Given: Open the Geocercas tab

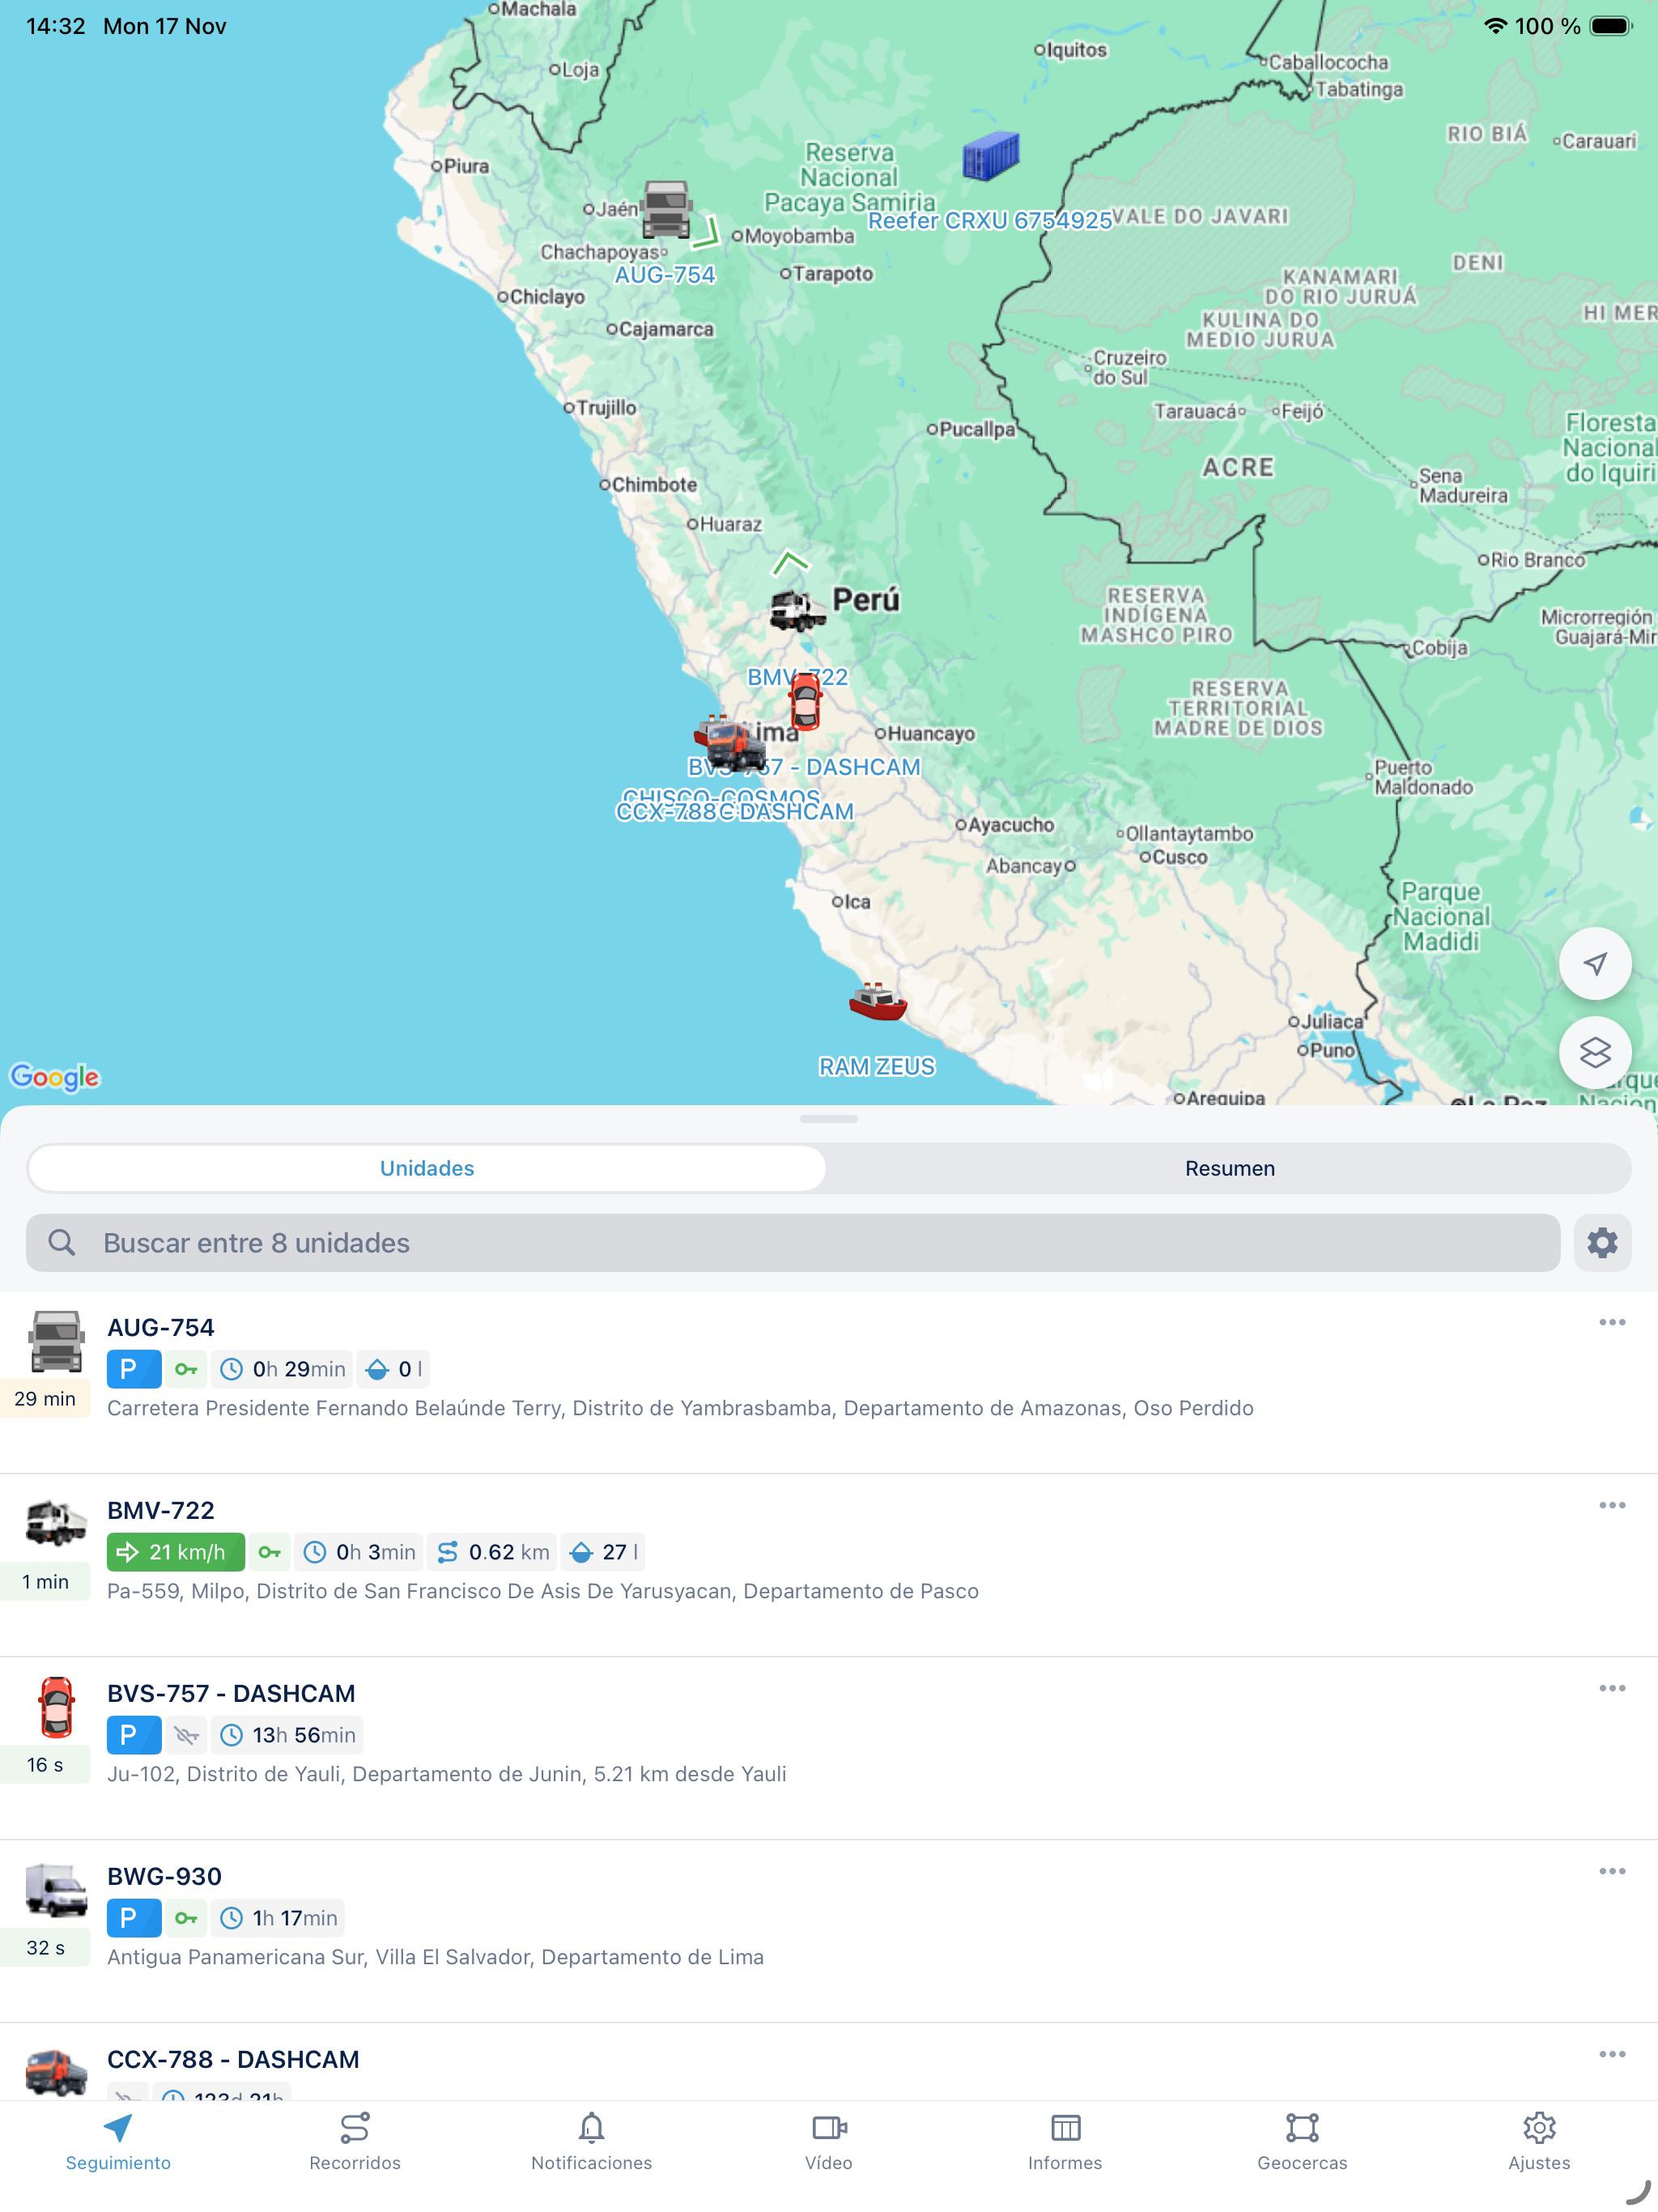Looking at the screenshot, I should tap(1302, 2142).
